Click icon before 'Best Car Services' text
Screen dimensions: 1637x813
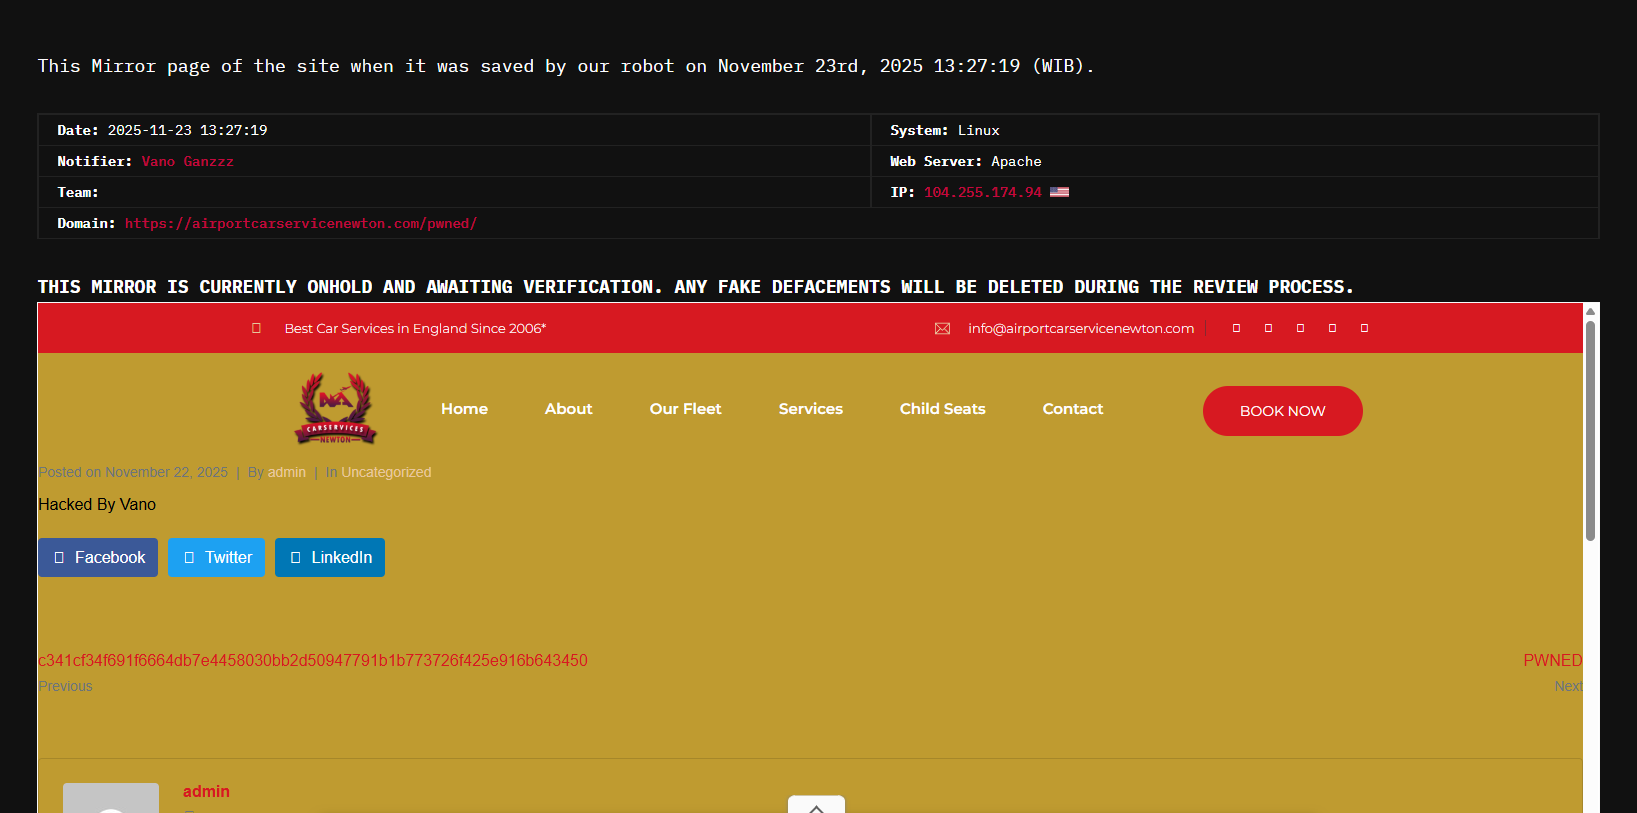click(x=257, y=328)
